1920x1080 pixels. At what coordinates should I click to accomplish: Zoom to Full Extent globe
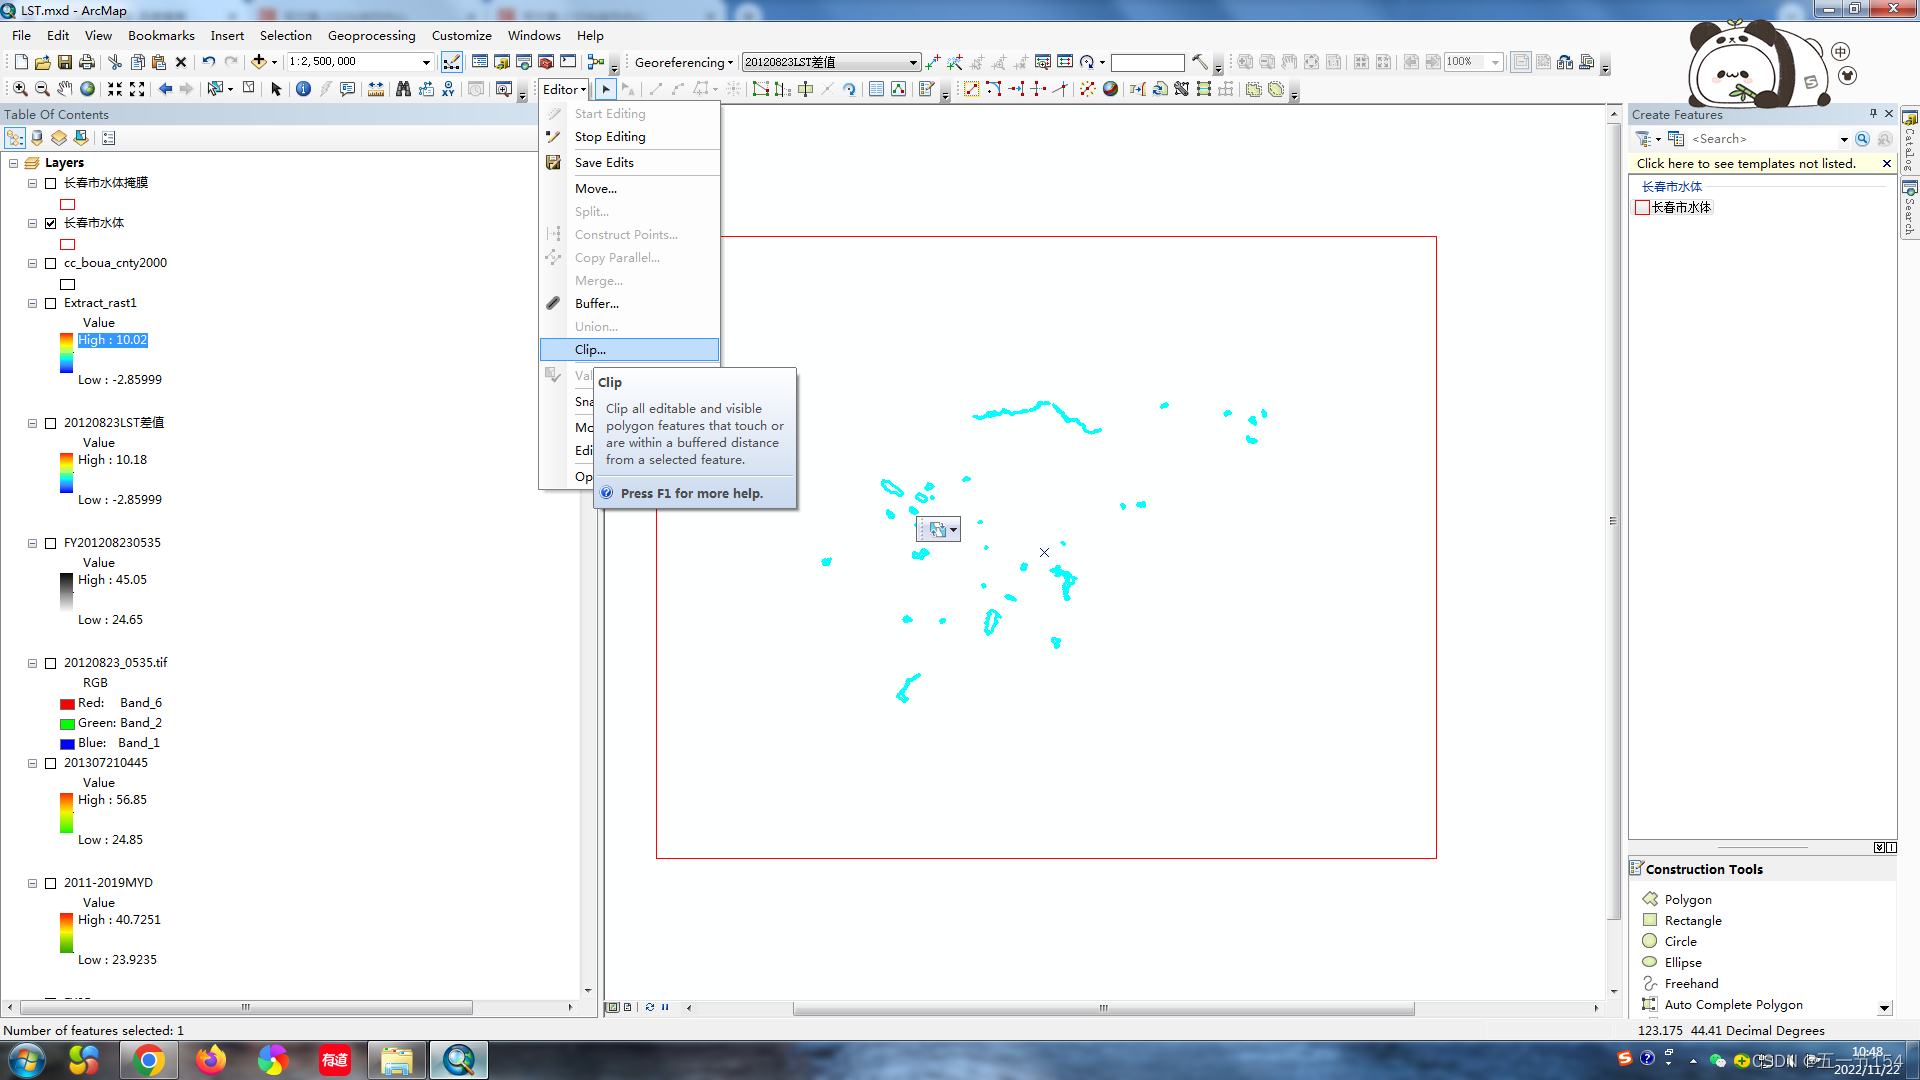pyautogui.click(x=88, y=89)
